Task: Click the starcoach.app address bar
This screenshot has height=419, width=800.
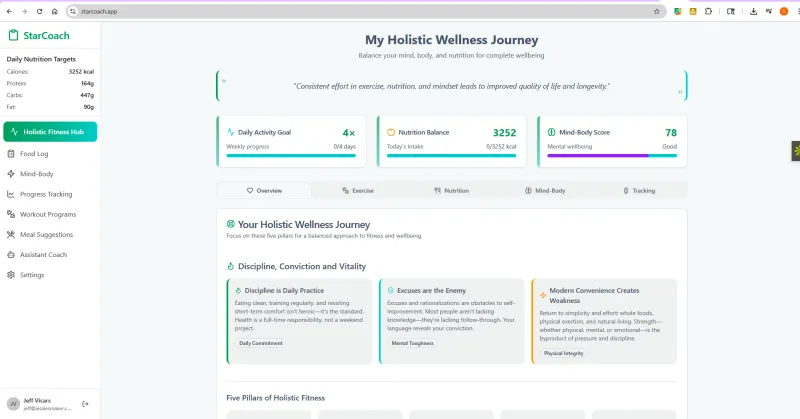Action: (366, 11)
